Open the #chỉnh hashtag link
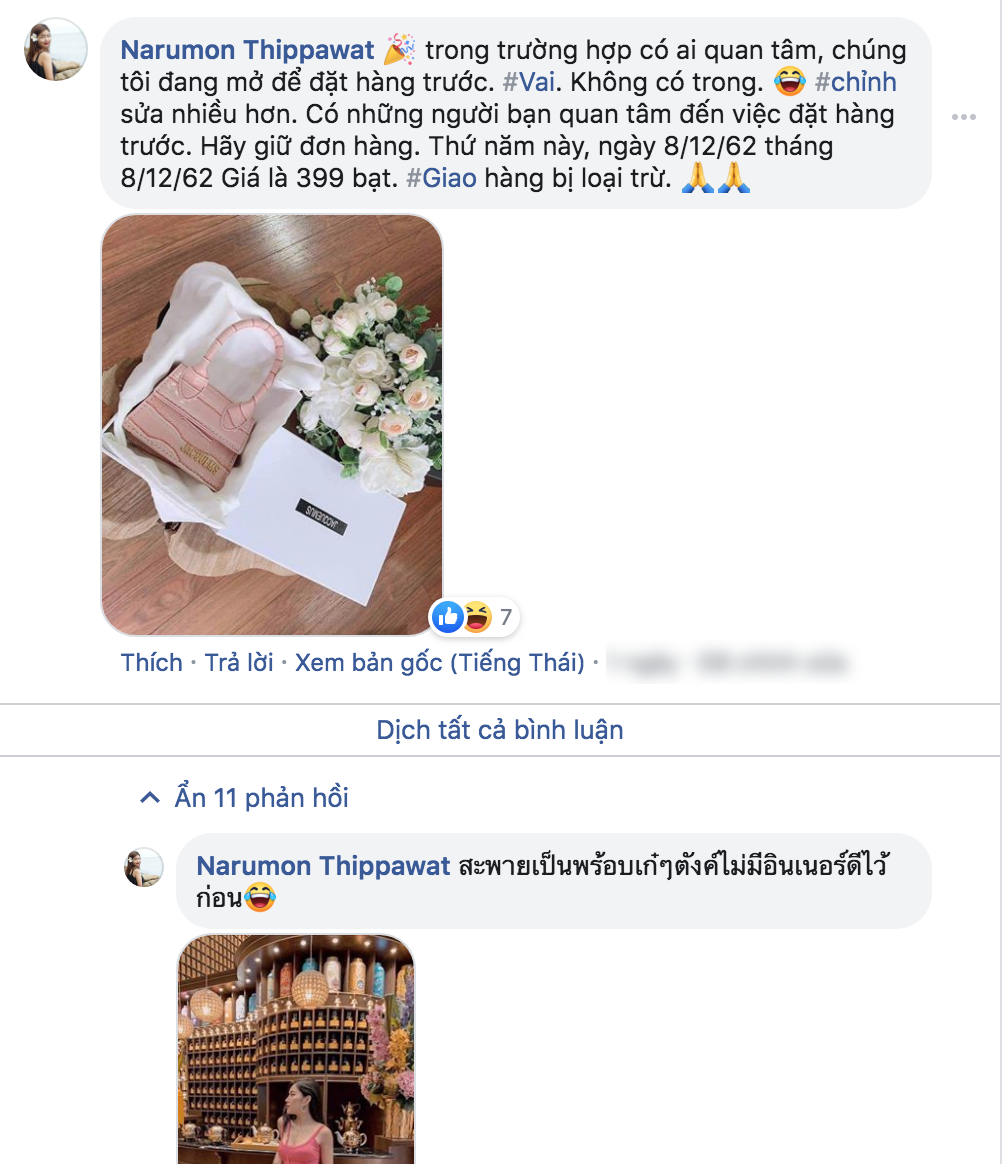 tap(855, 82)
